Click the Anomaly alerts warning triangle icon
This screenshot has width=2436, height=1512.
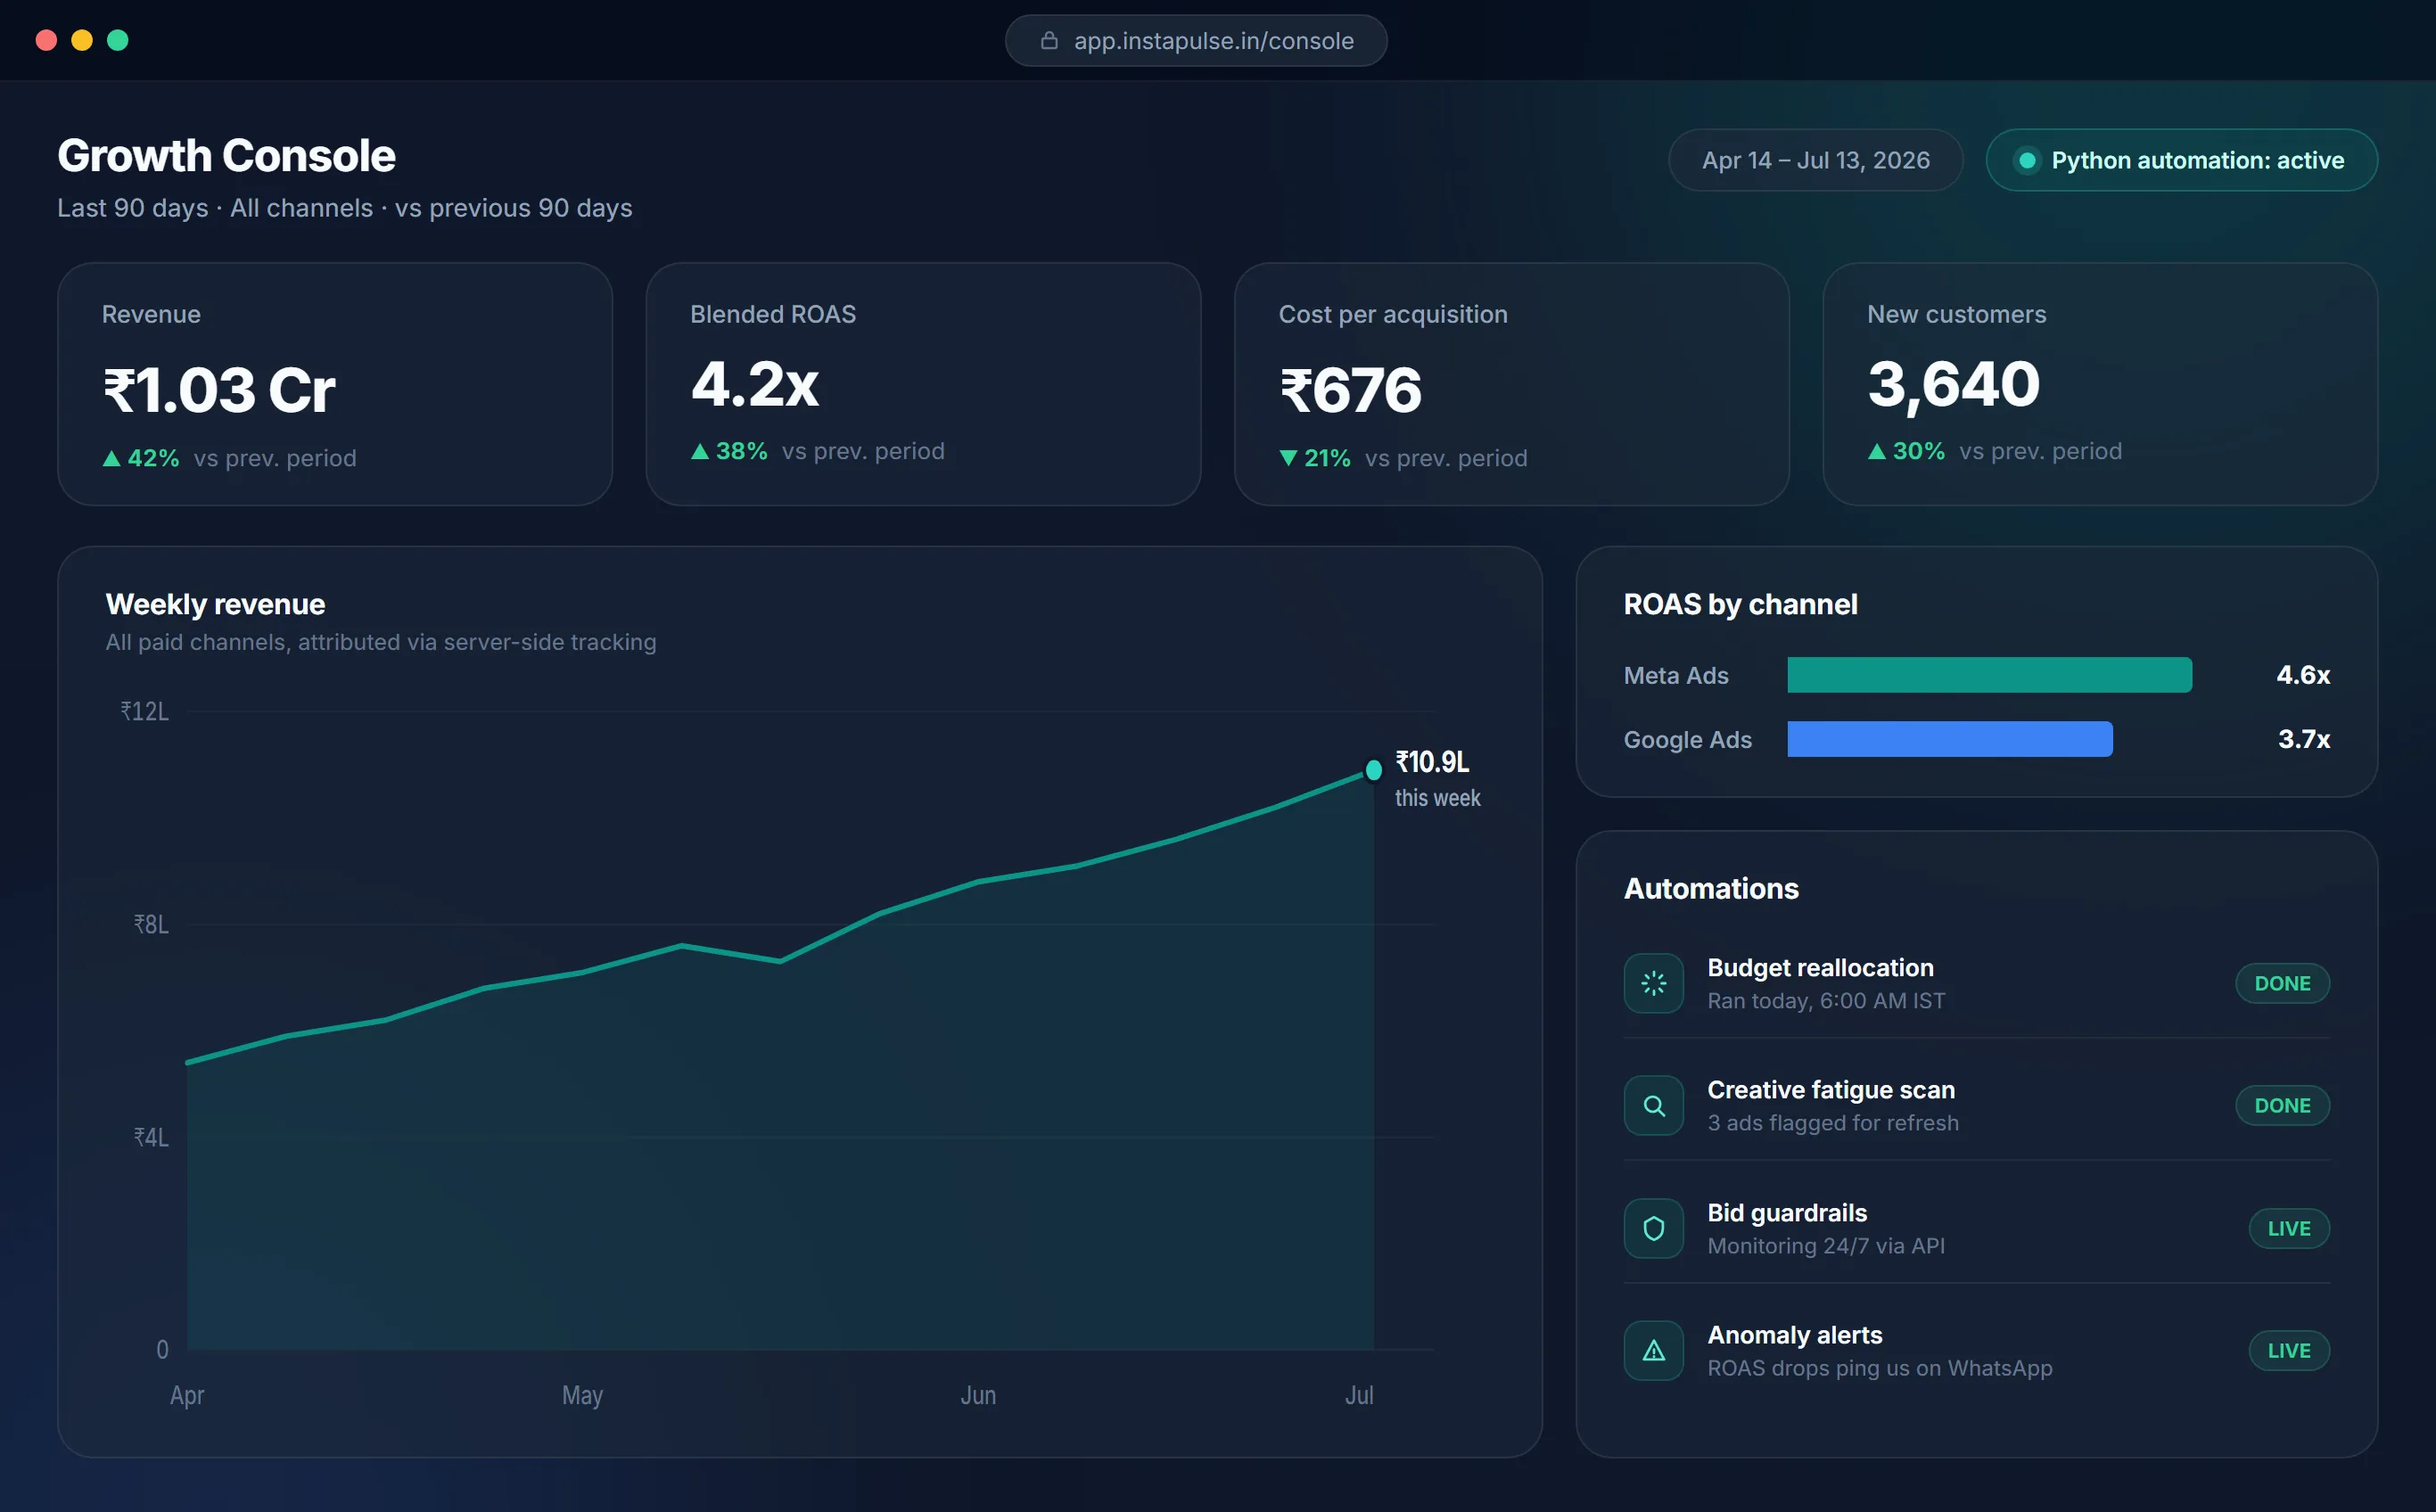click(x=1654, y=1350)
